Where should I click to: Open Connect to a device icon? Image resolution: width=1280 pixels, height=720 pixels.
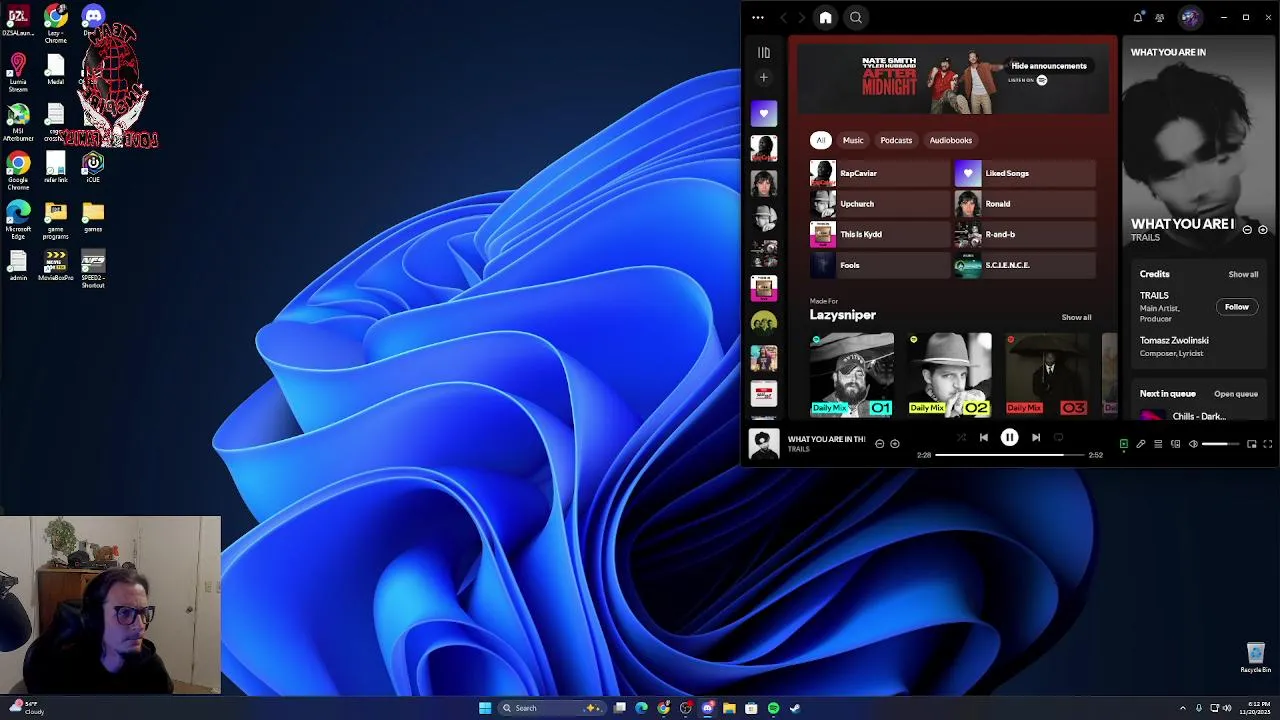pos(1176,444)
